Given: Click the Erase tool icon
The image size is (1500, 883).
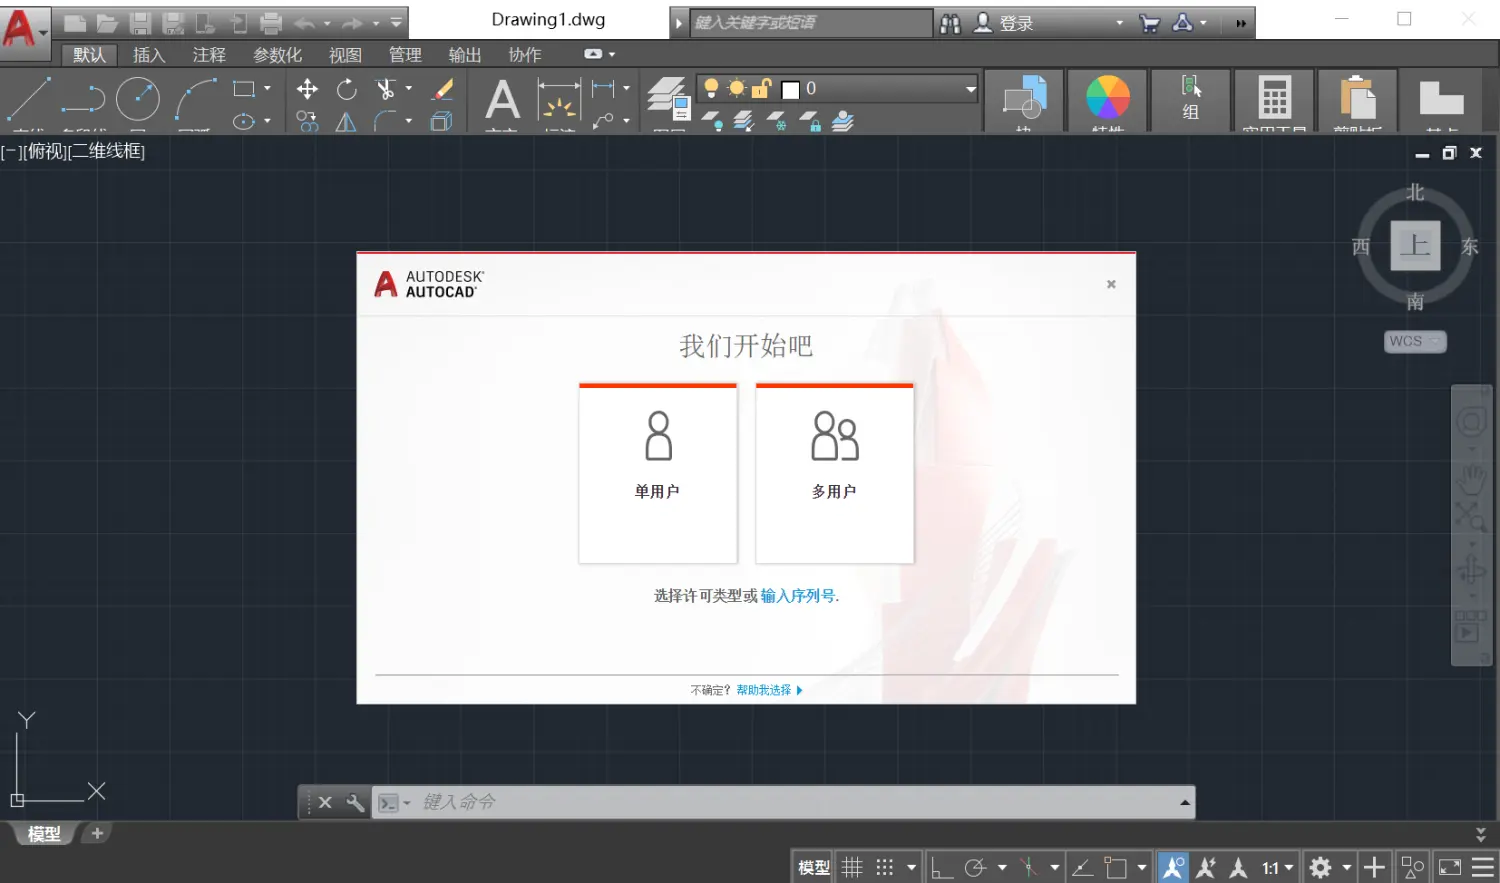Looking at the screenshot, I should (442, 89).
